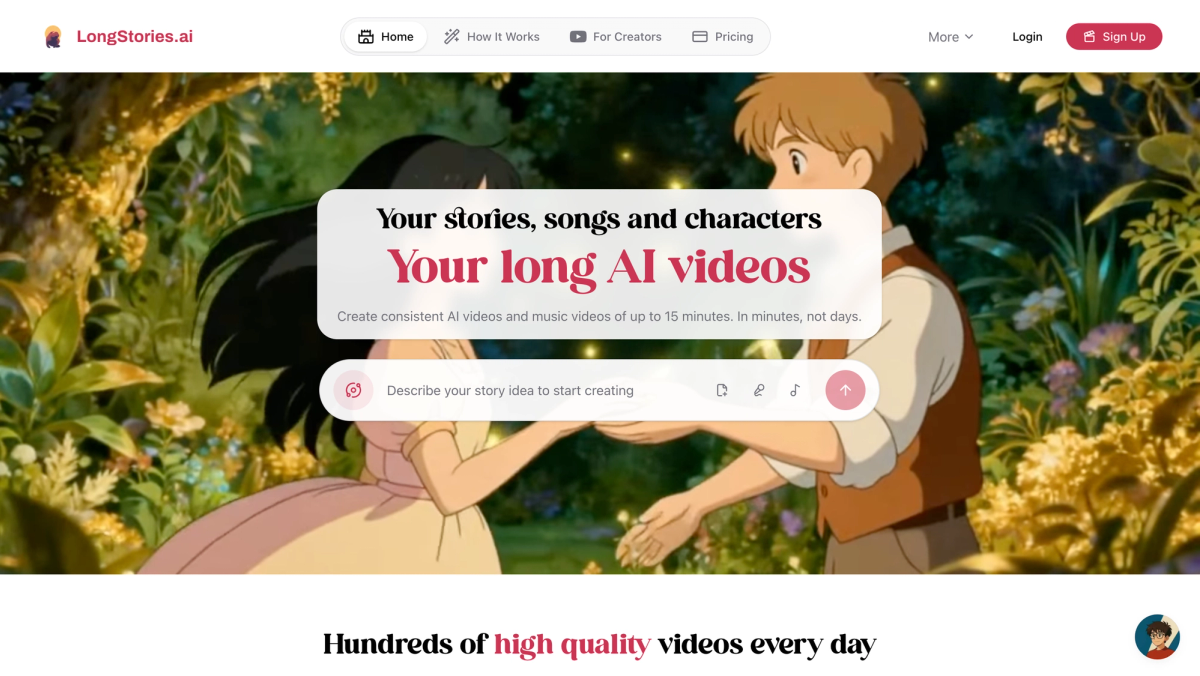Click the link icon in the prompt bar
Image resolution: width=1200 pixels, height=676 pixels.
(759, 390)
